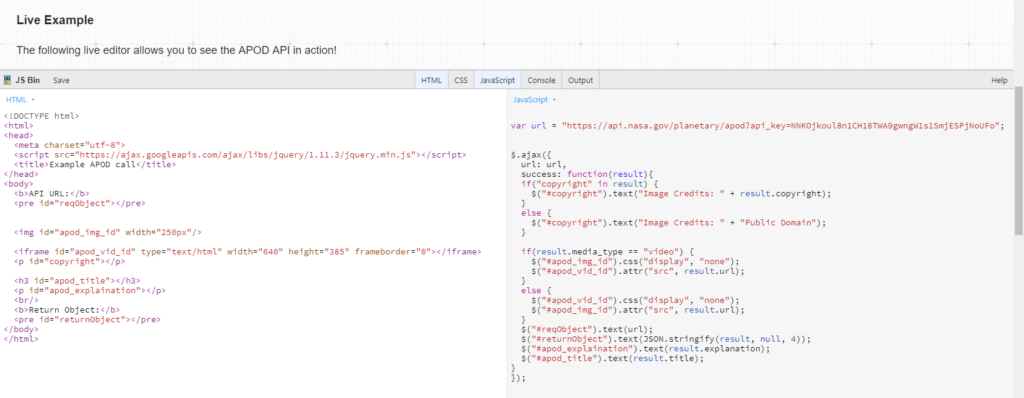Click the result.title code line

click(612, 359)
